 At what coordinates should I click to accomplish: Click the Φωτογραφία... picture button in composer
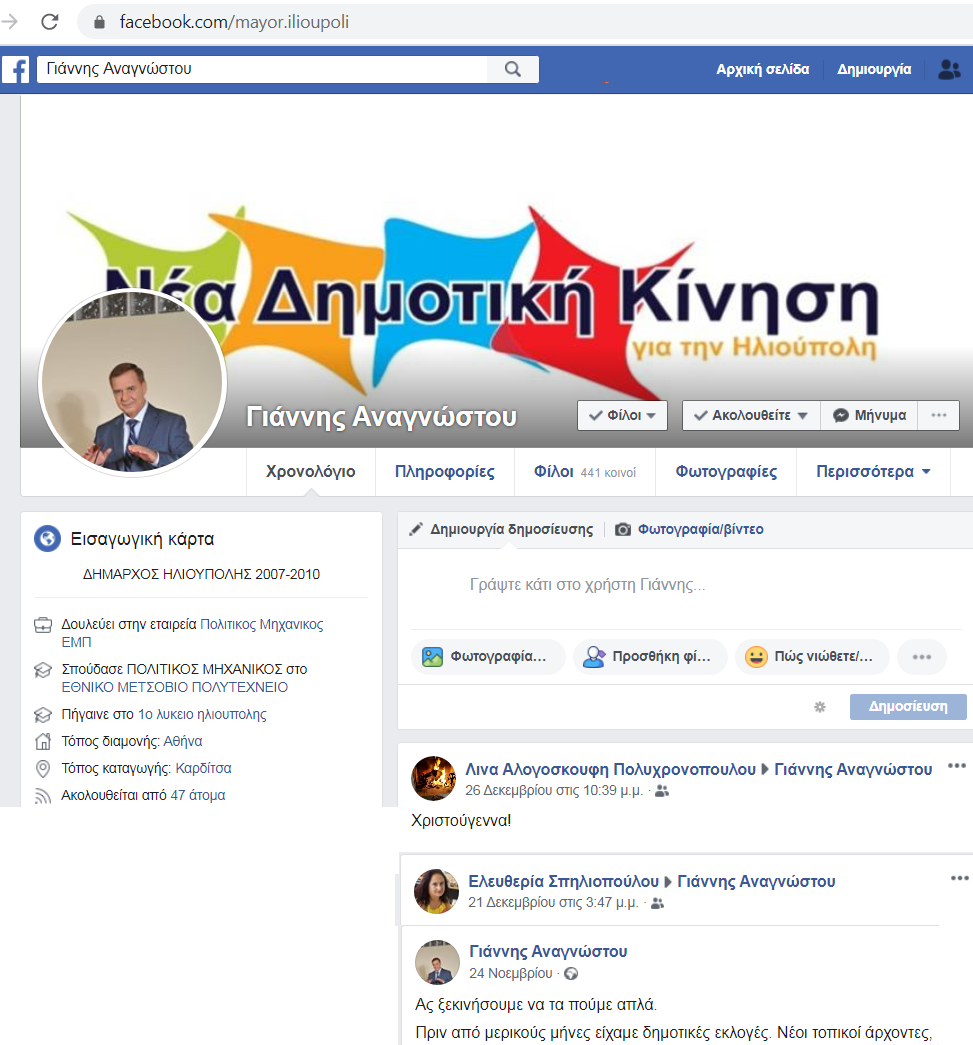[488, 657]
